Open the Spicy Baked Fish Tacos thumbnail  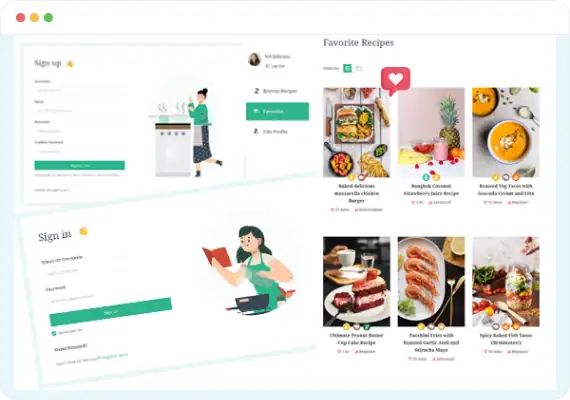(506, 282)
